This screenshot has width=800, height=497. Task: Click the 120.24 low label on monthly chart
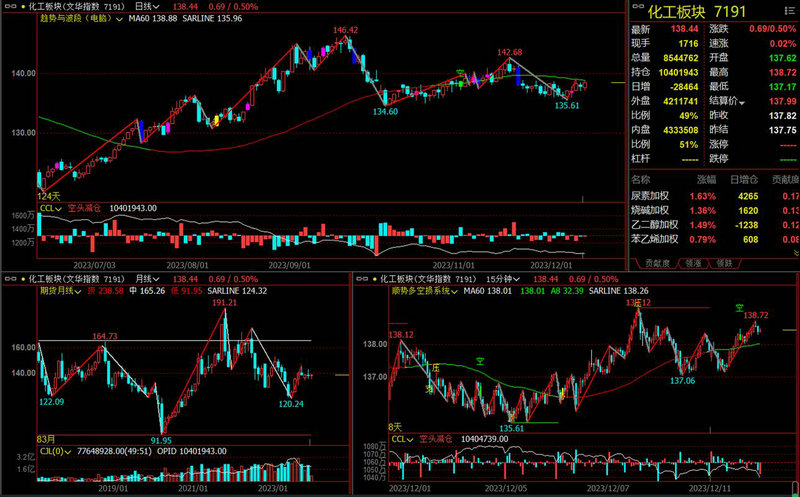[291, 404]
